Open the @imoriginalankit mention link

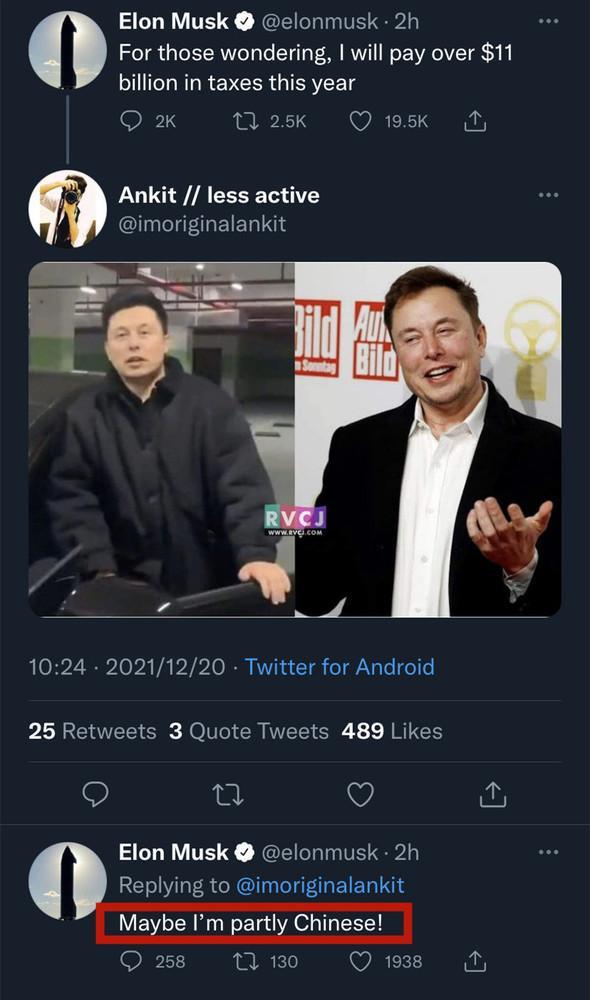[x=320, y=885]
